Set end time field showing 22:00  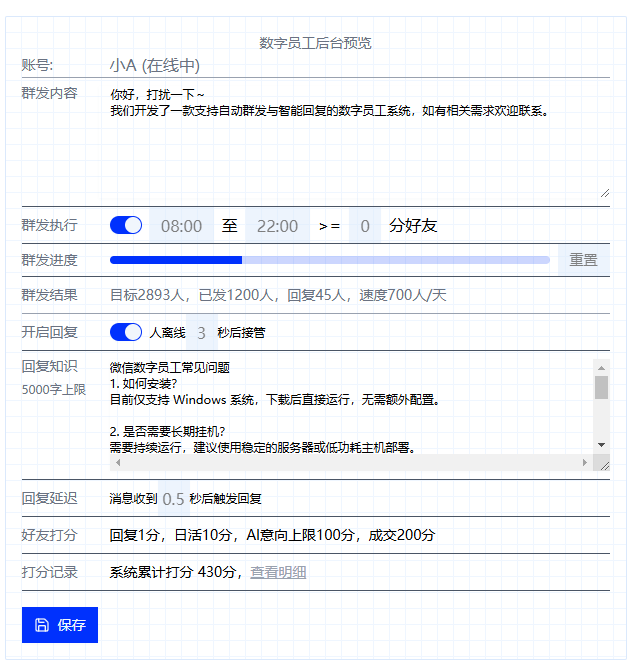tap(277, 226)
